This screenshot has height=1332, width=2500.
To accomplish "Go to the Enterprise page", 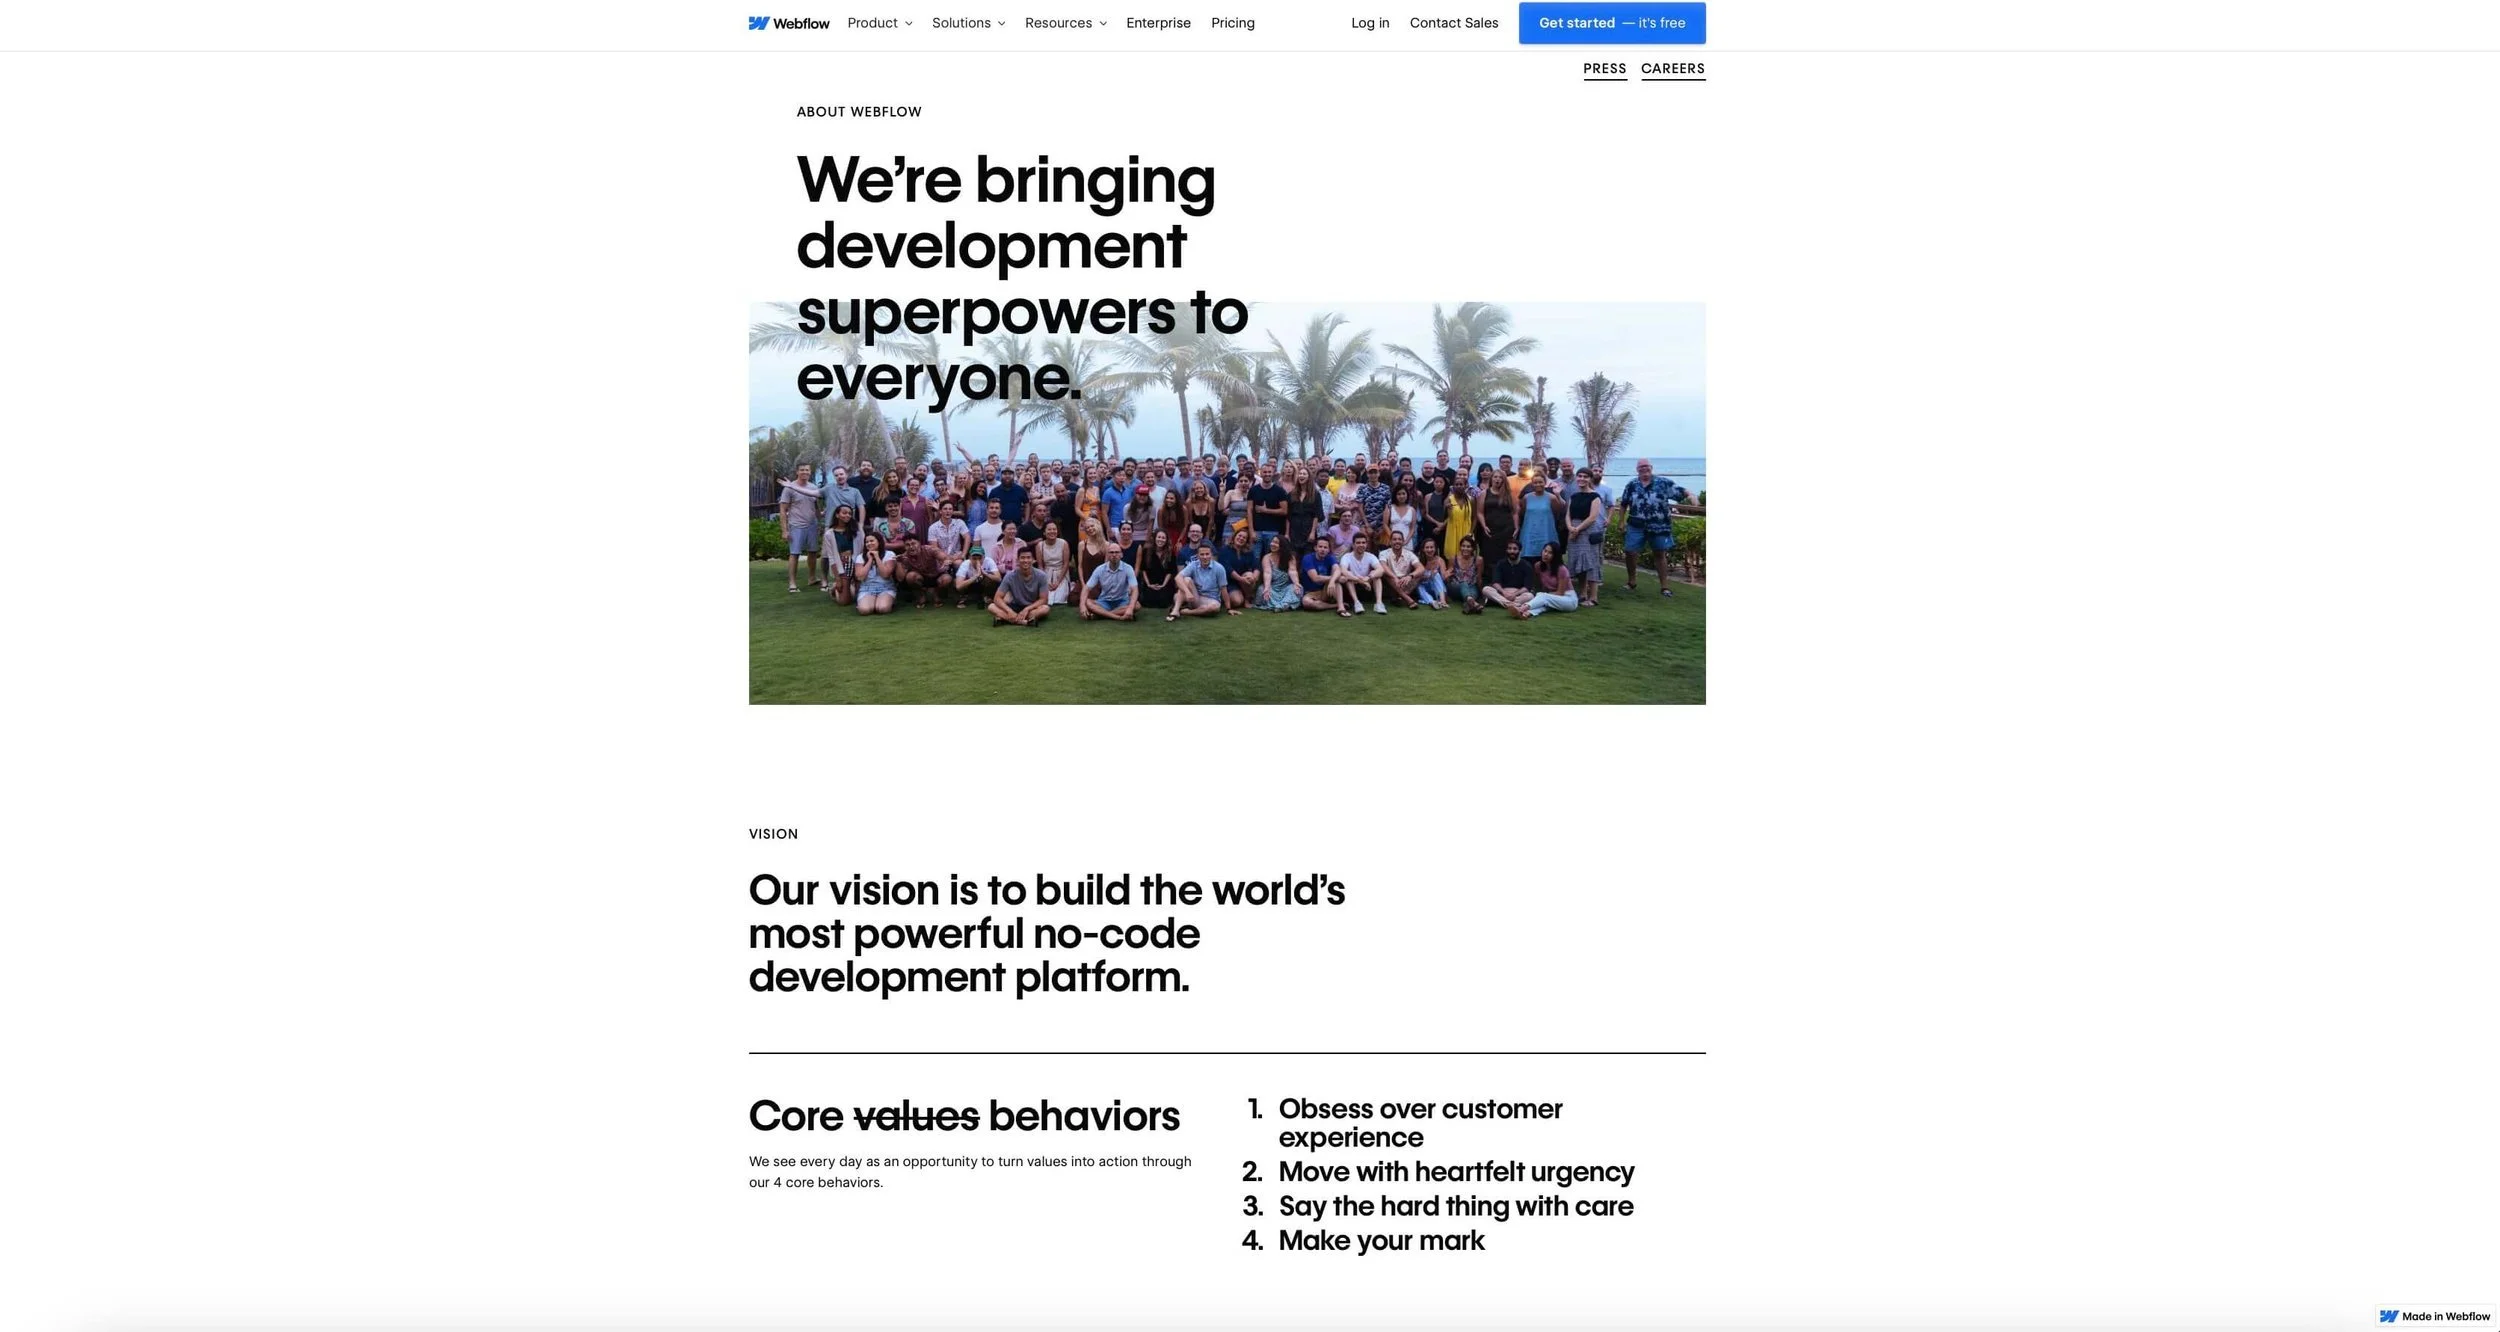I will pos(1158,23).
